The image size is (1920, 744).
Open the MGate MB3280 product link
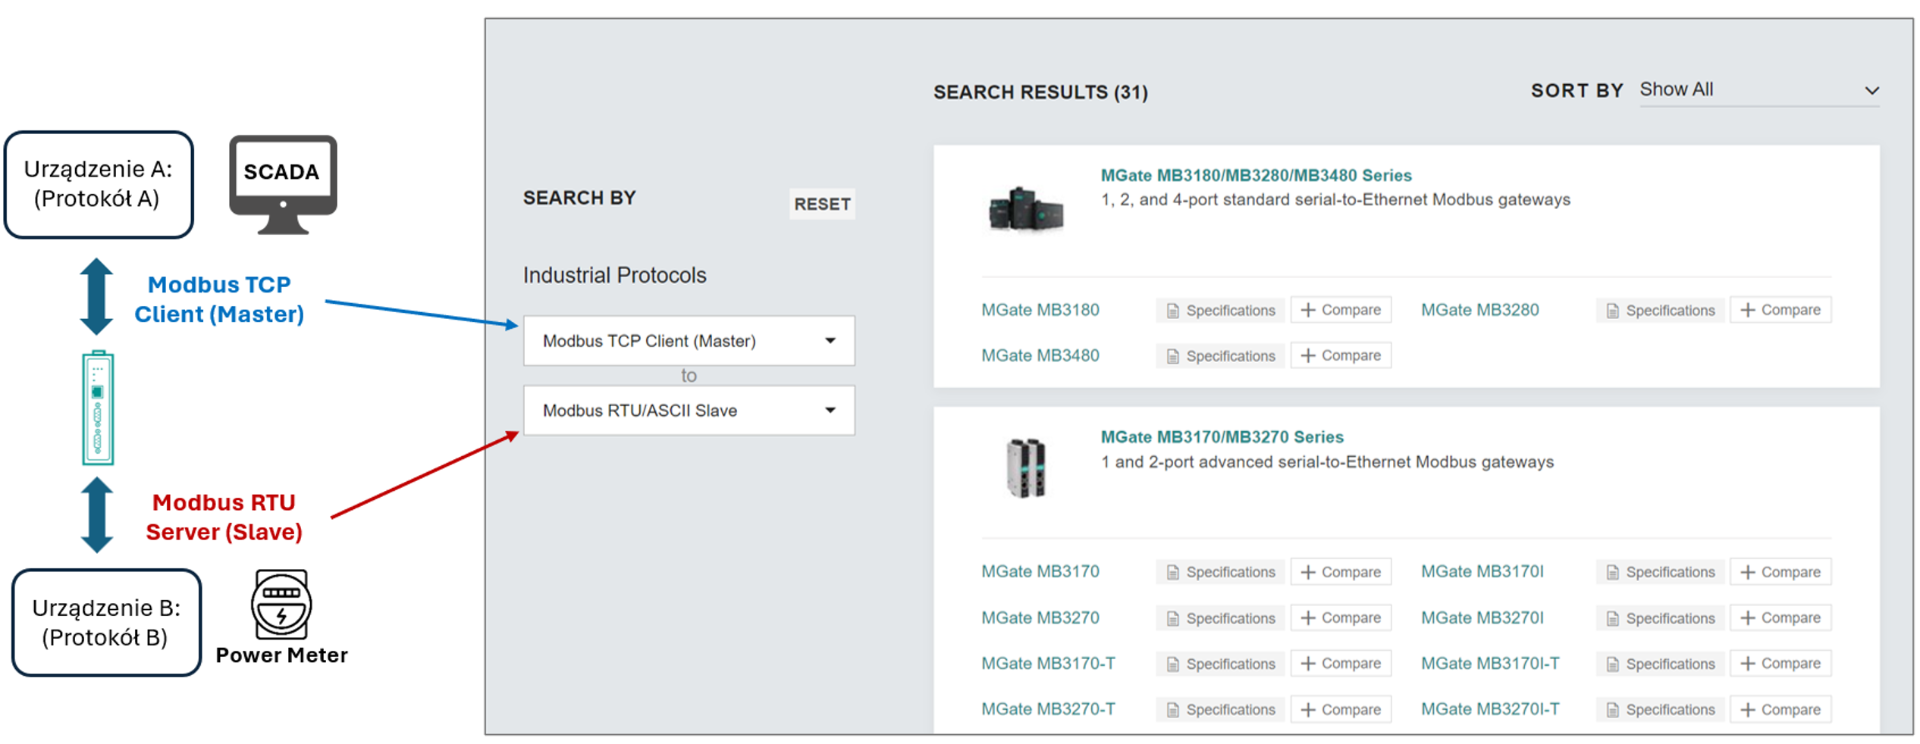(x=1480, y=310)
